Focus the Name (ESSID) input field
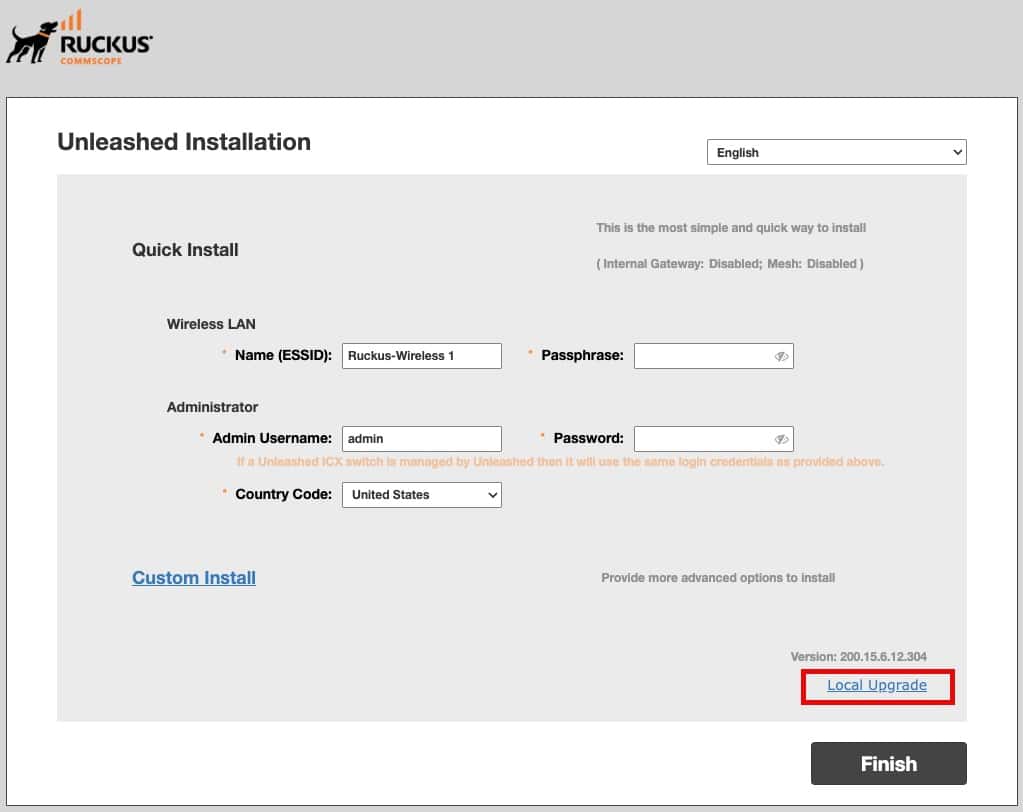Viewport: 1023px width, 812px height. pyautogui.click(x=421, y=356)
